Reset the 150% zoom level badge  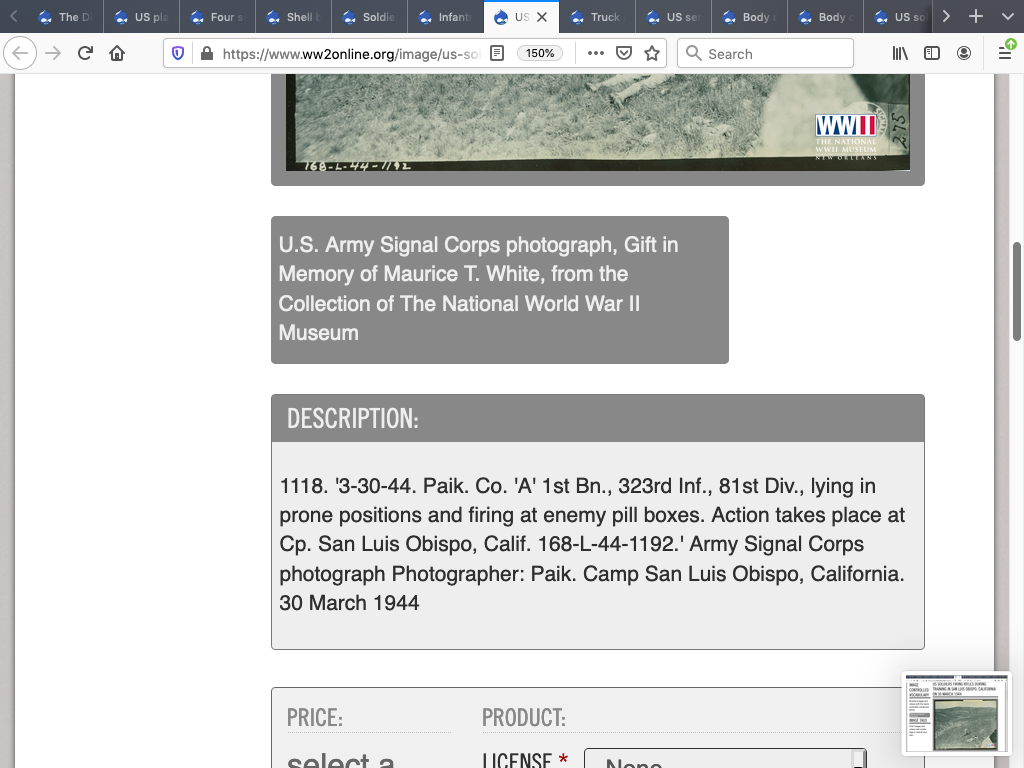540,53
